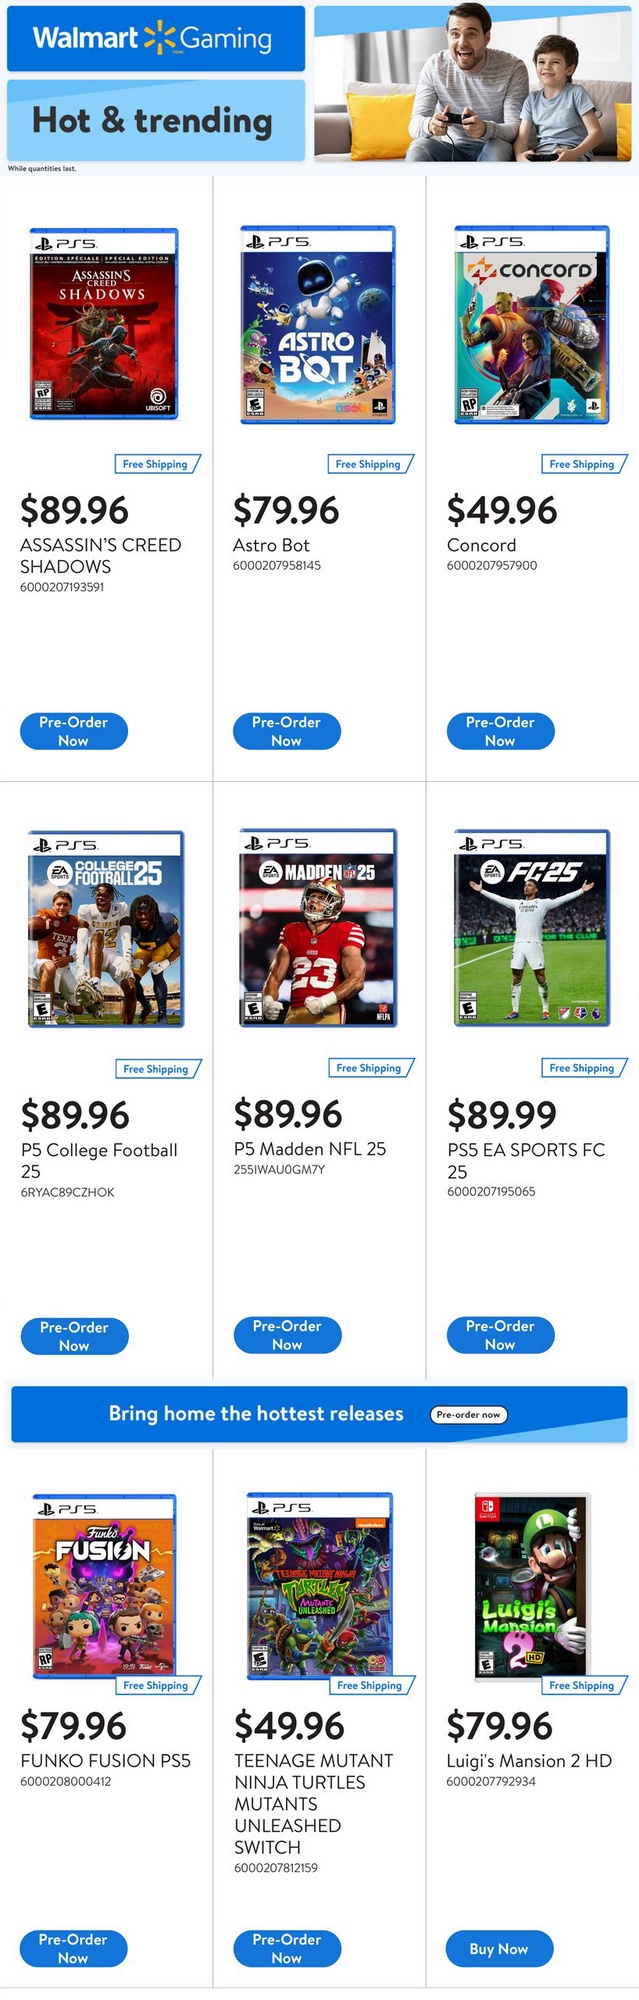The width and height of the screenshot is (639, 2000).
Task: Open the Funko Fusion game cover
Action: point(105,1585)
